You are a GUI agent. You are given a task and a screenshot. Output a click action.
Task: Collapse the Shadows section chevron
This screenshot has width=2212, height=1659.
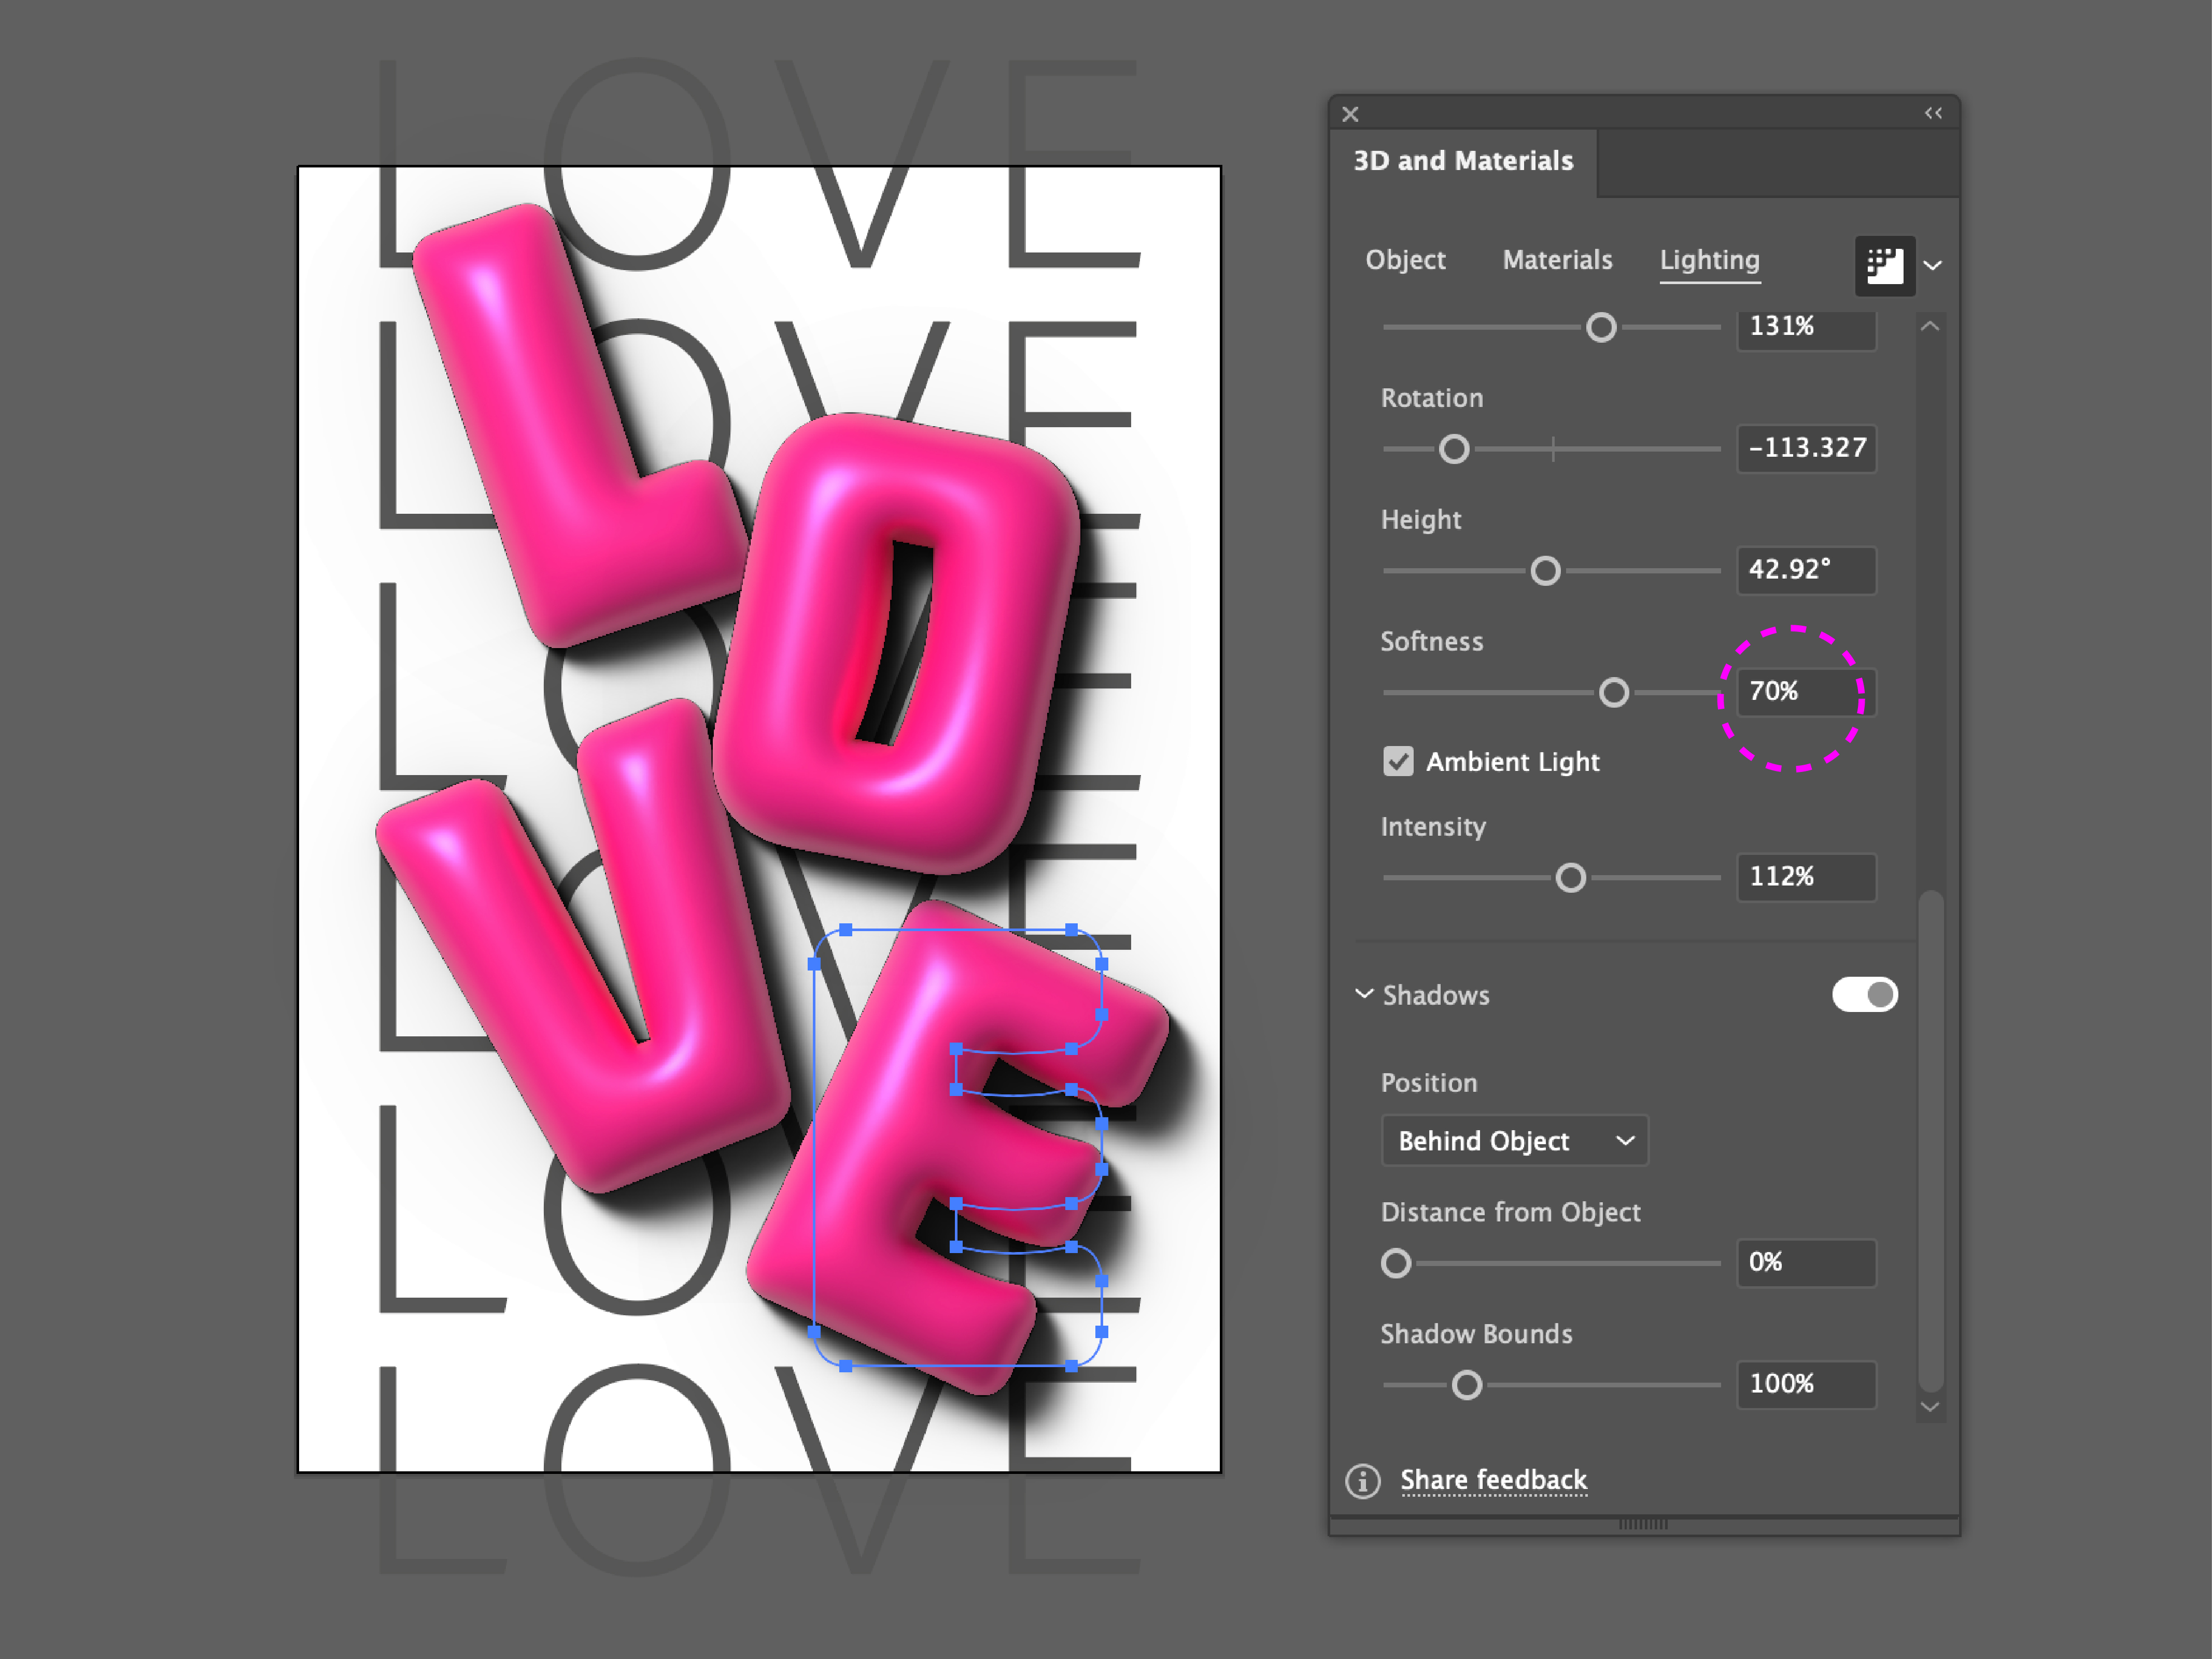point(1363,994)
